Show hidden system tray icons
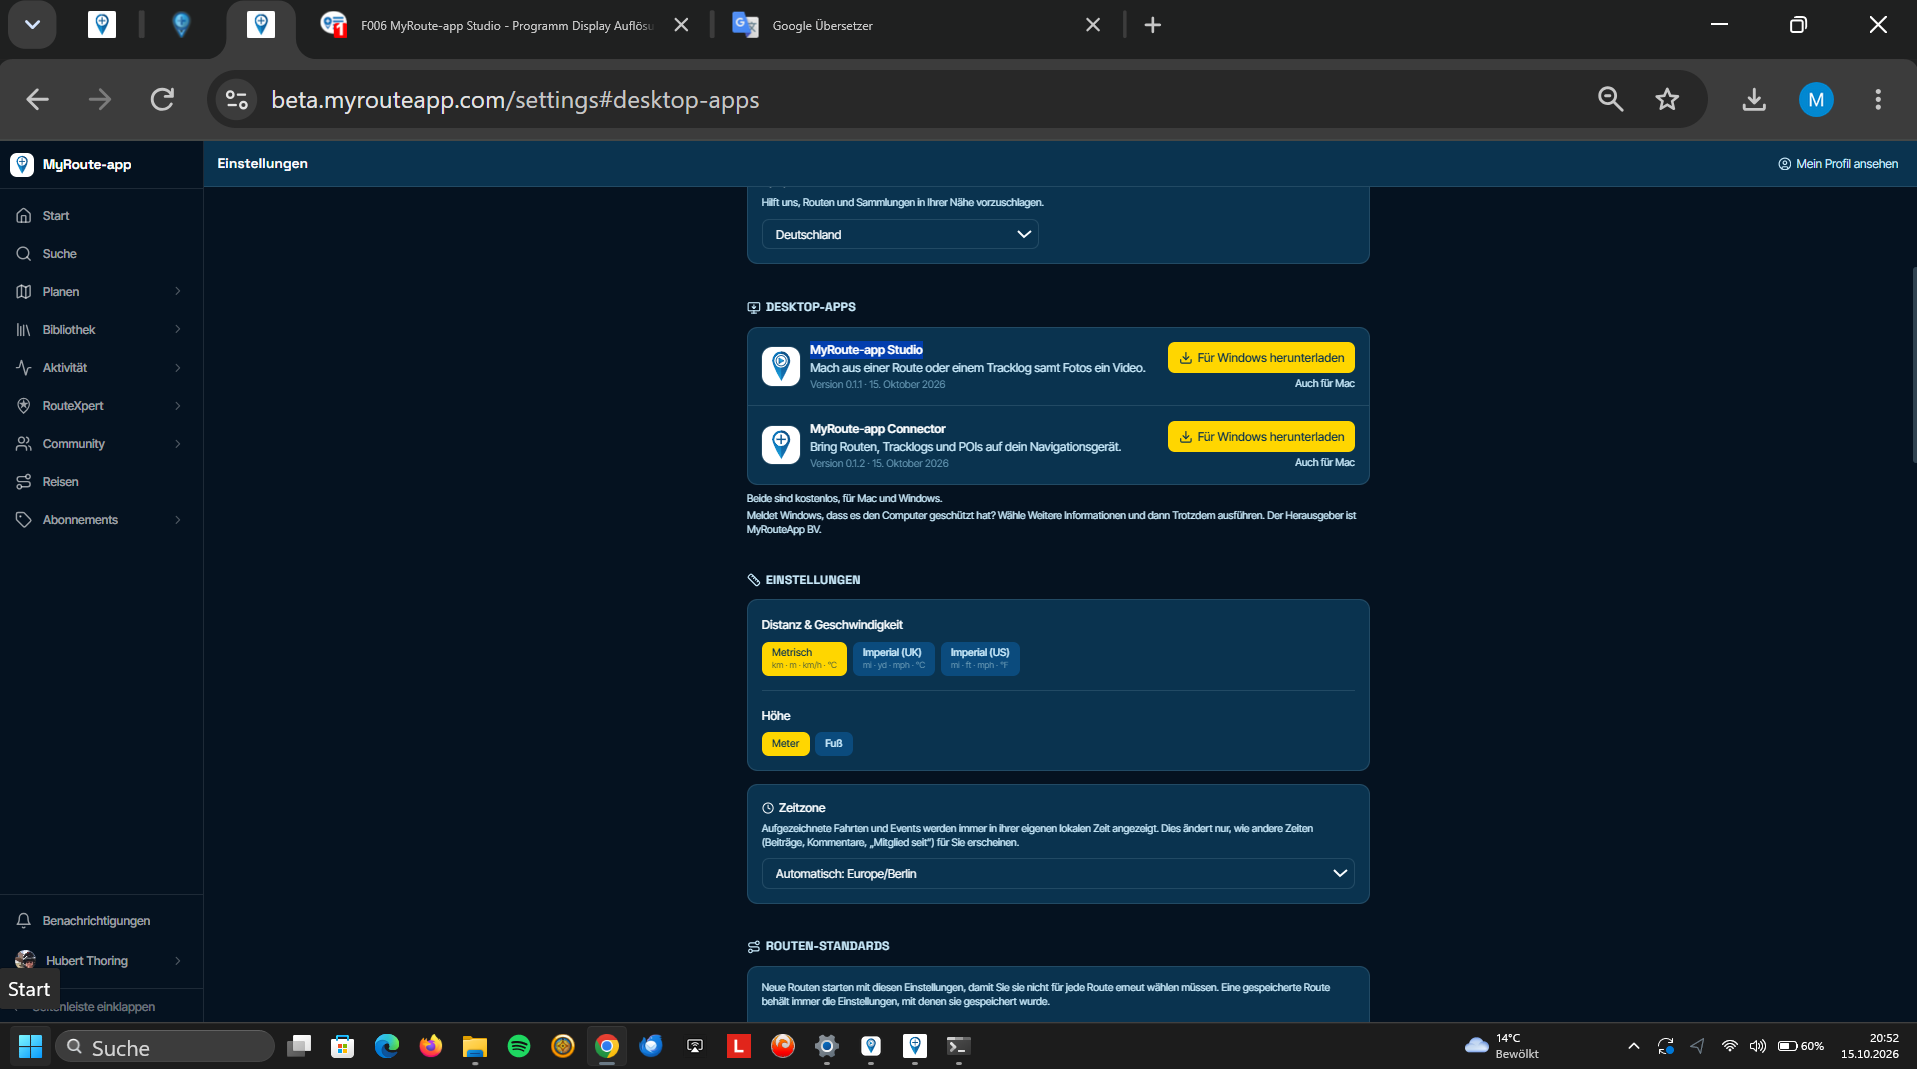This screenshot has height=1069, width=1917. [x=1633, y=1046]
